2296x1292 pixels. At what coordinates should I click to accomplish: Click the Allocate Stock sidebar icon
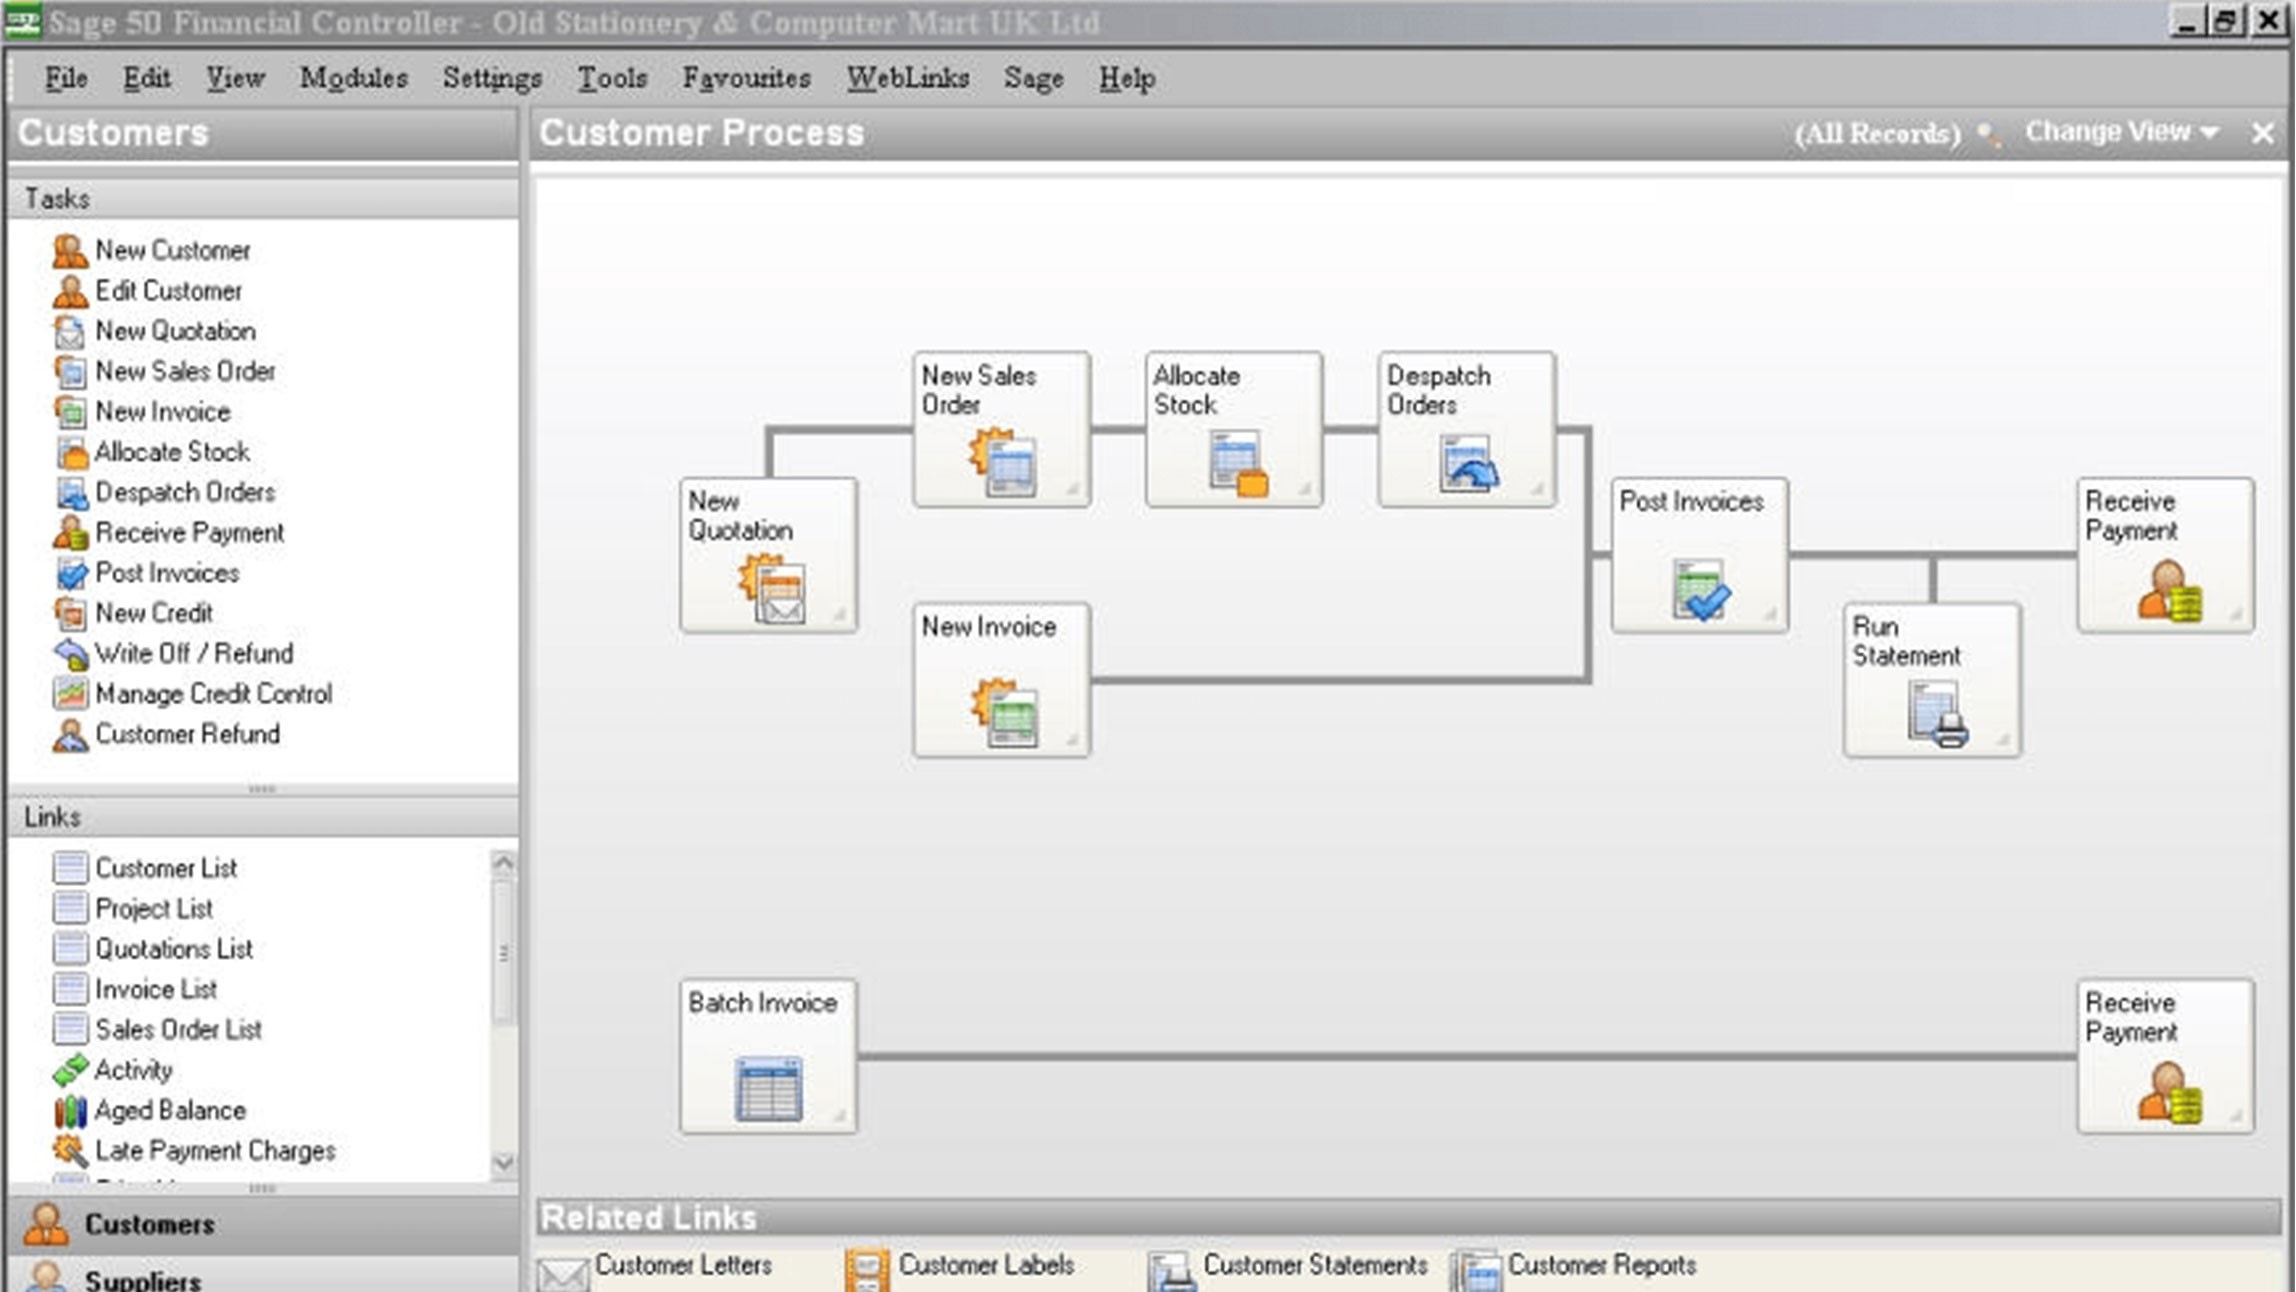click(70, 452)
